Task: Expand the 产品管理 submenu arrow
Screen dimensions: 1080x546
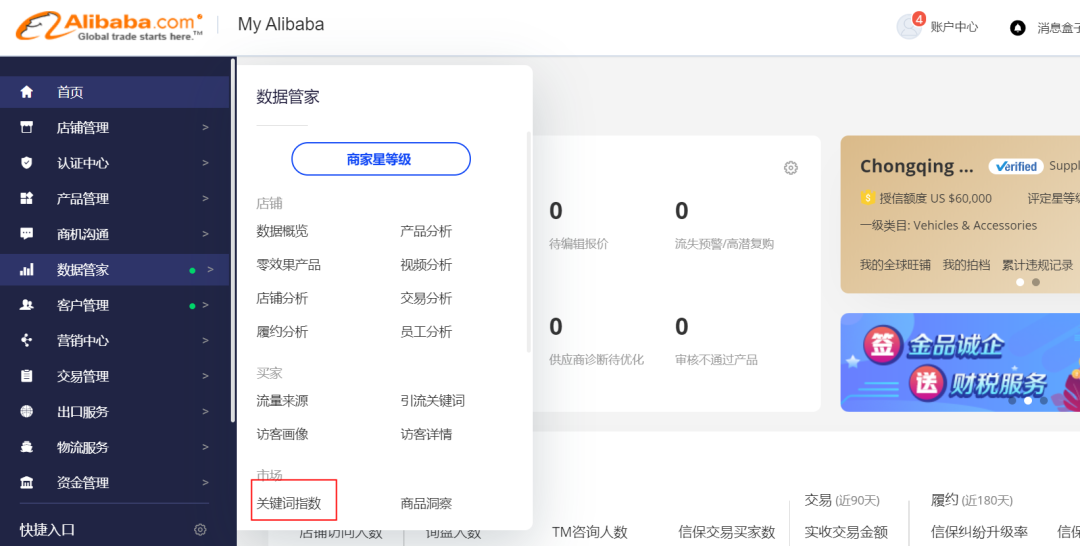Action: [x=205, y=198]
